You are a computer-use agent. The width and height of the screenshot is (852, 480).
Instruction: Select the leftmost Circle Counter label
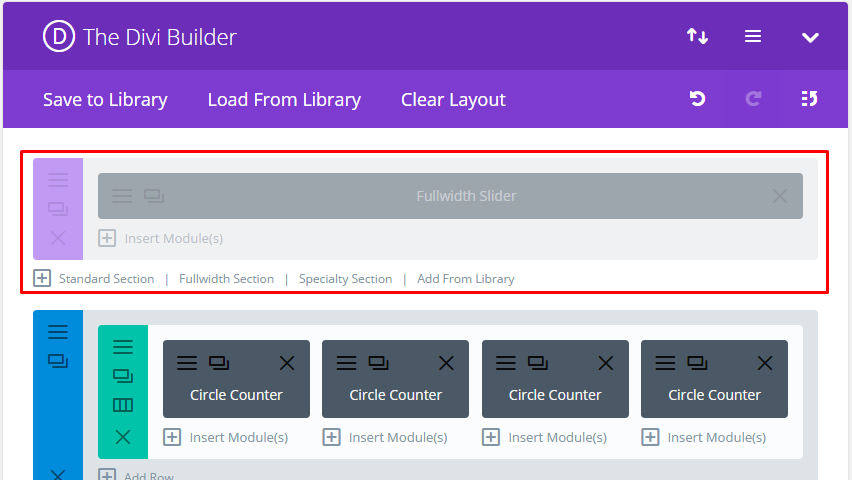(236, 395)
